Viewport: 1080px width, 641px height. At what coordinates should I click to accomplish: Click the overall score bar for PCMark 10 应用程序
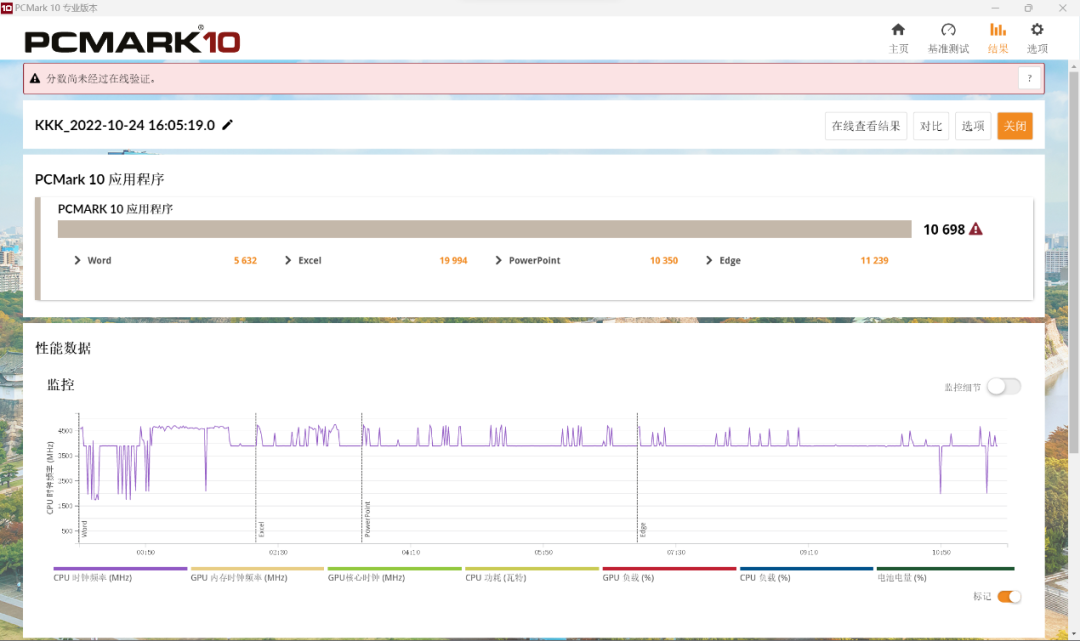484,229
